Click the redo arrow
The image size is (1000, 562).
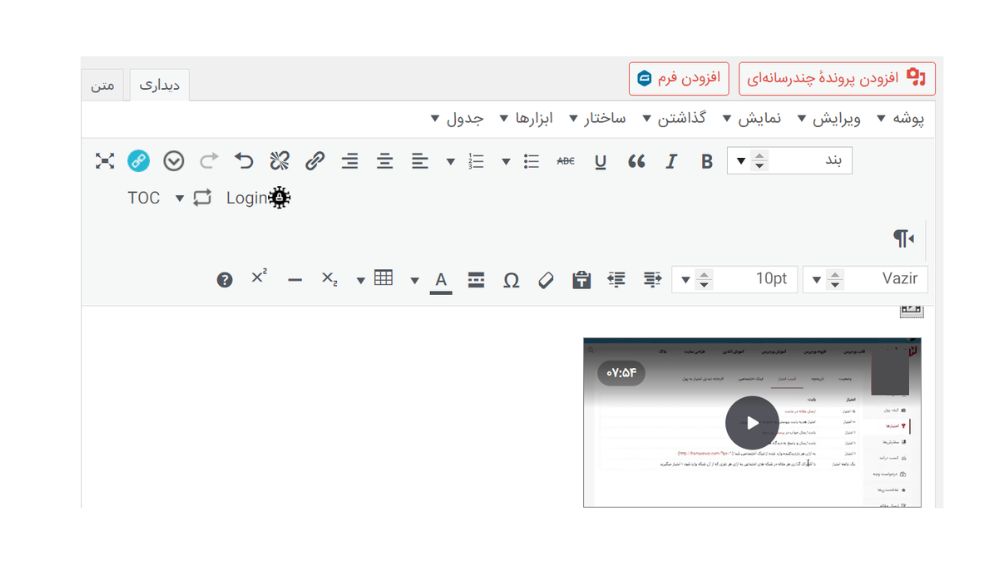tap(209, 161)
